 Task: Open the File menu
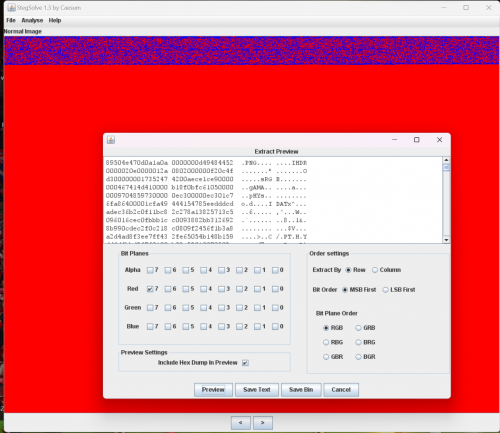(11, 20)
